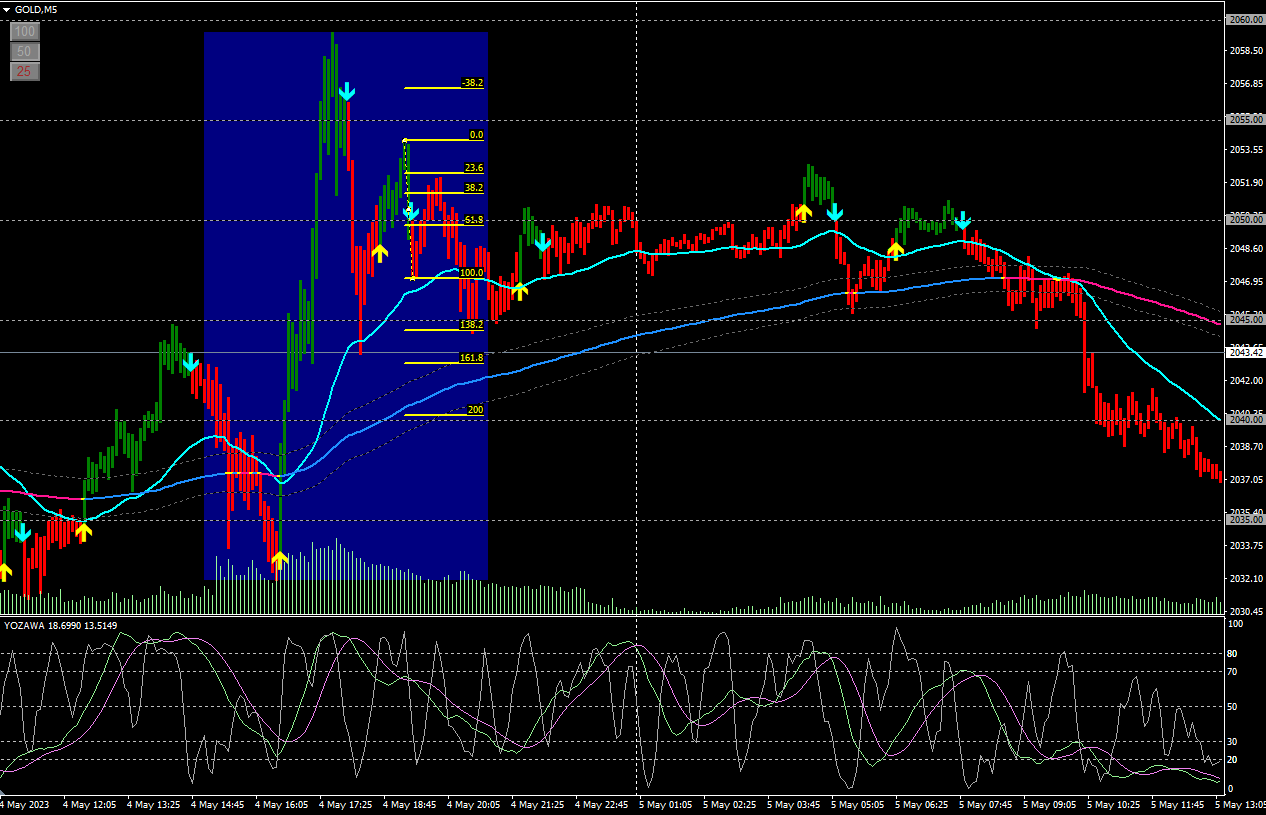
Task: Click the 2060.00 price level on axis
Action: point(1245,20)
